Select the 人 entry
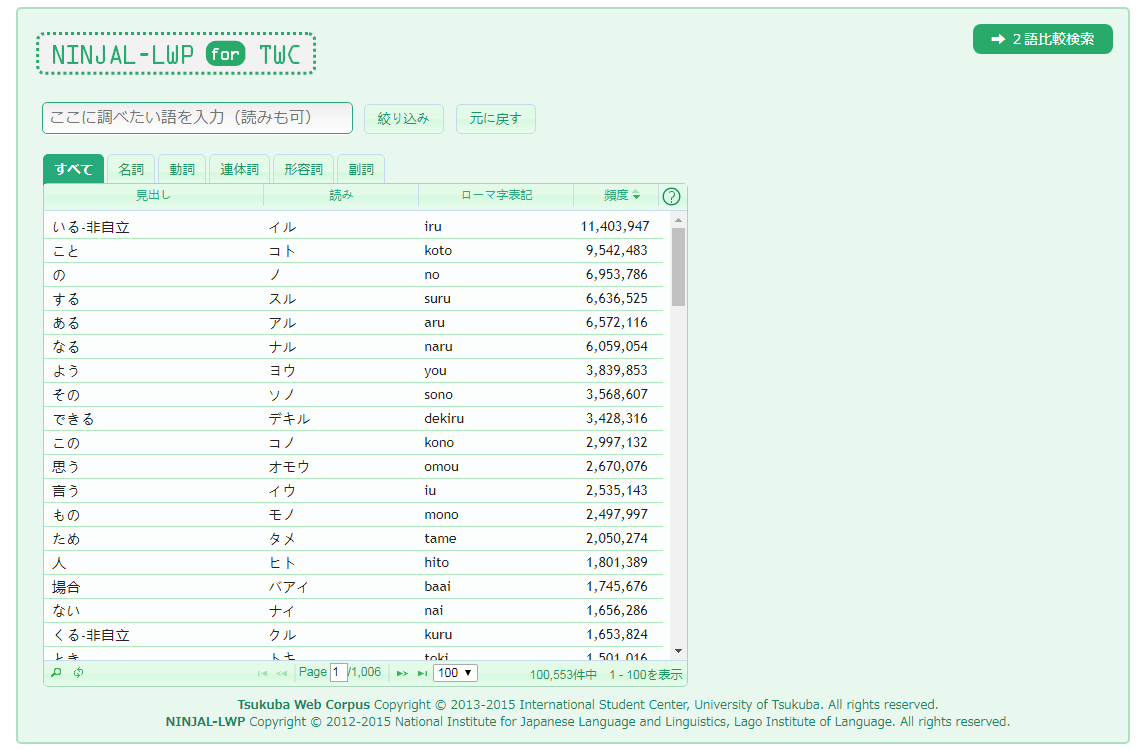1145x754 pixels. pyautogui.click(x=353, y=563)
